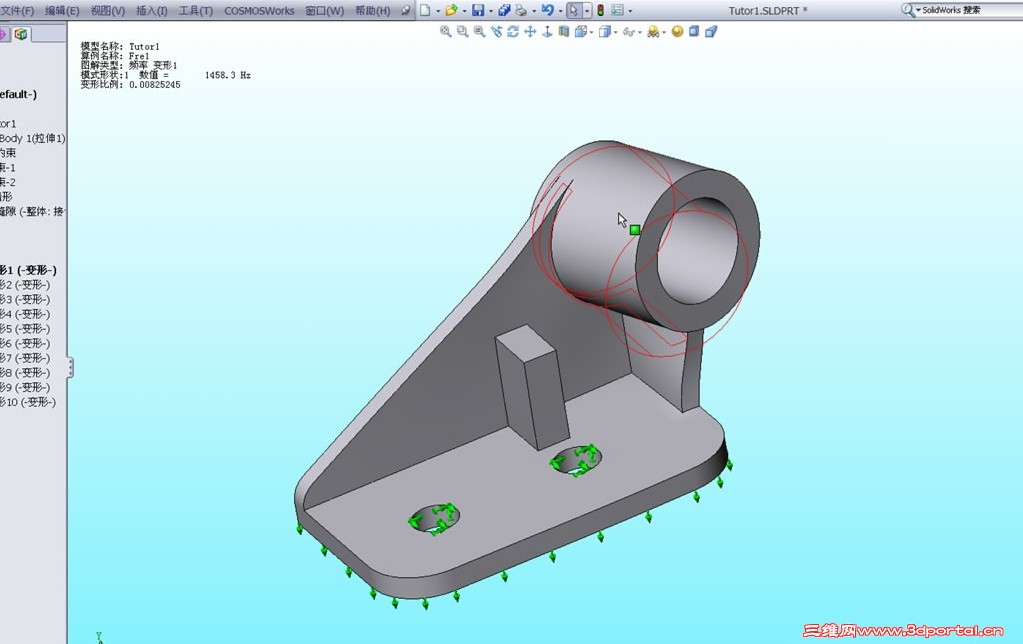Open the 视图(V) menu

108,10
